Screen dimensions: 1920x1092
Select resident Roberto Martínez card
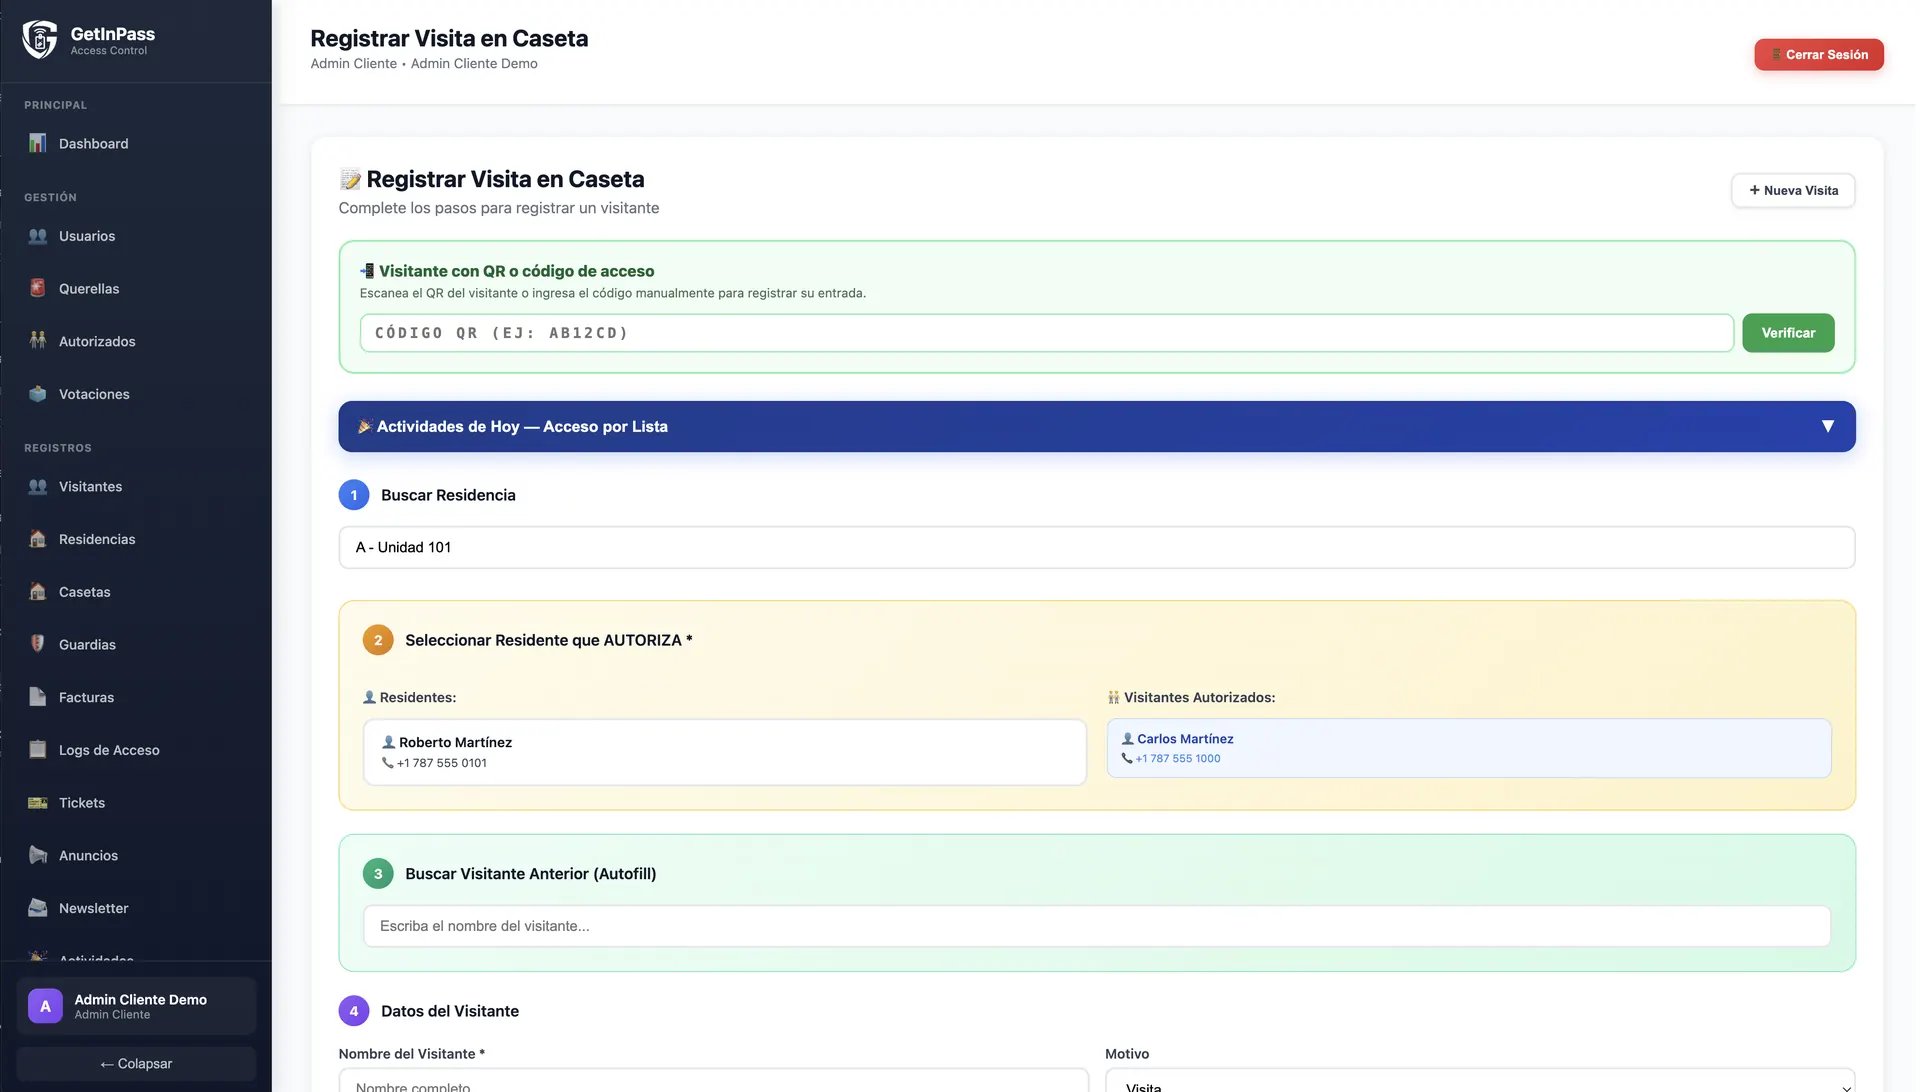pyautogui.click(x=724, y=752)
